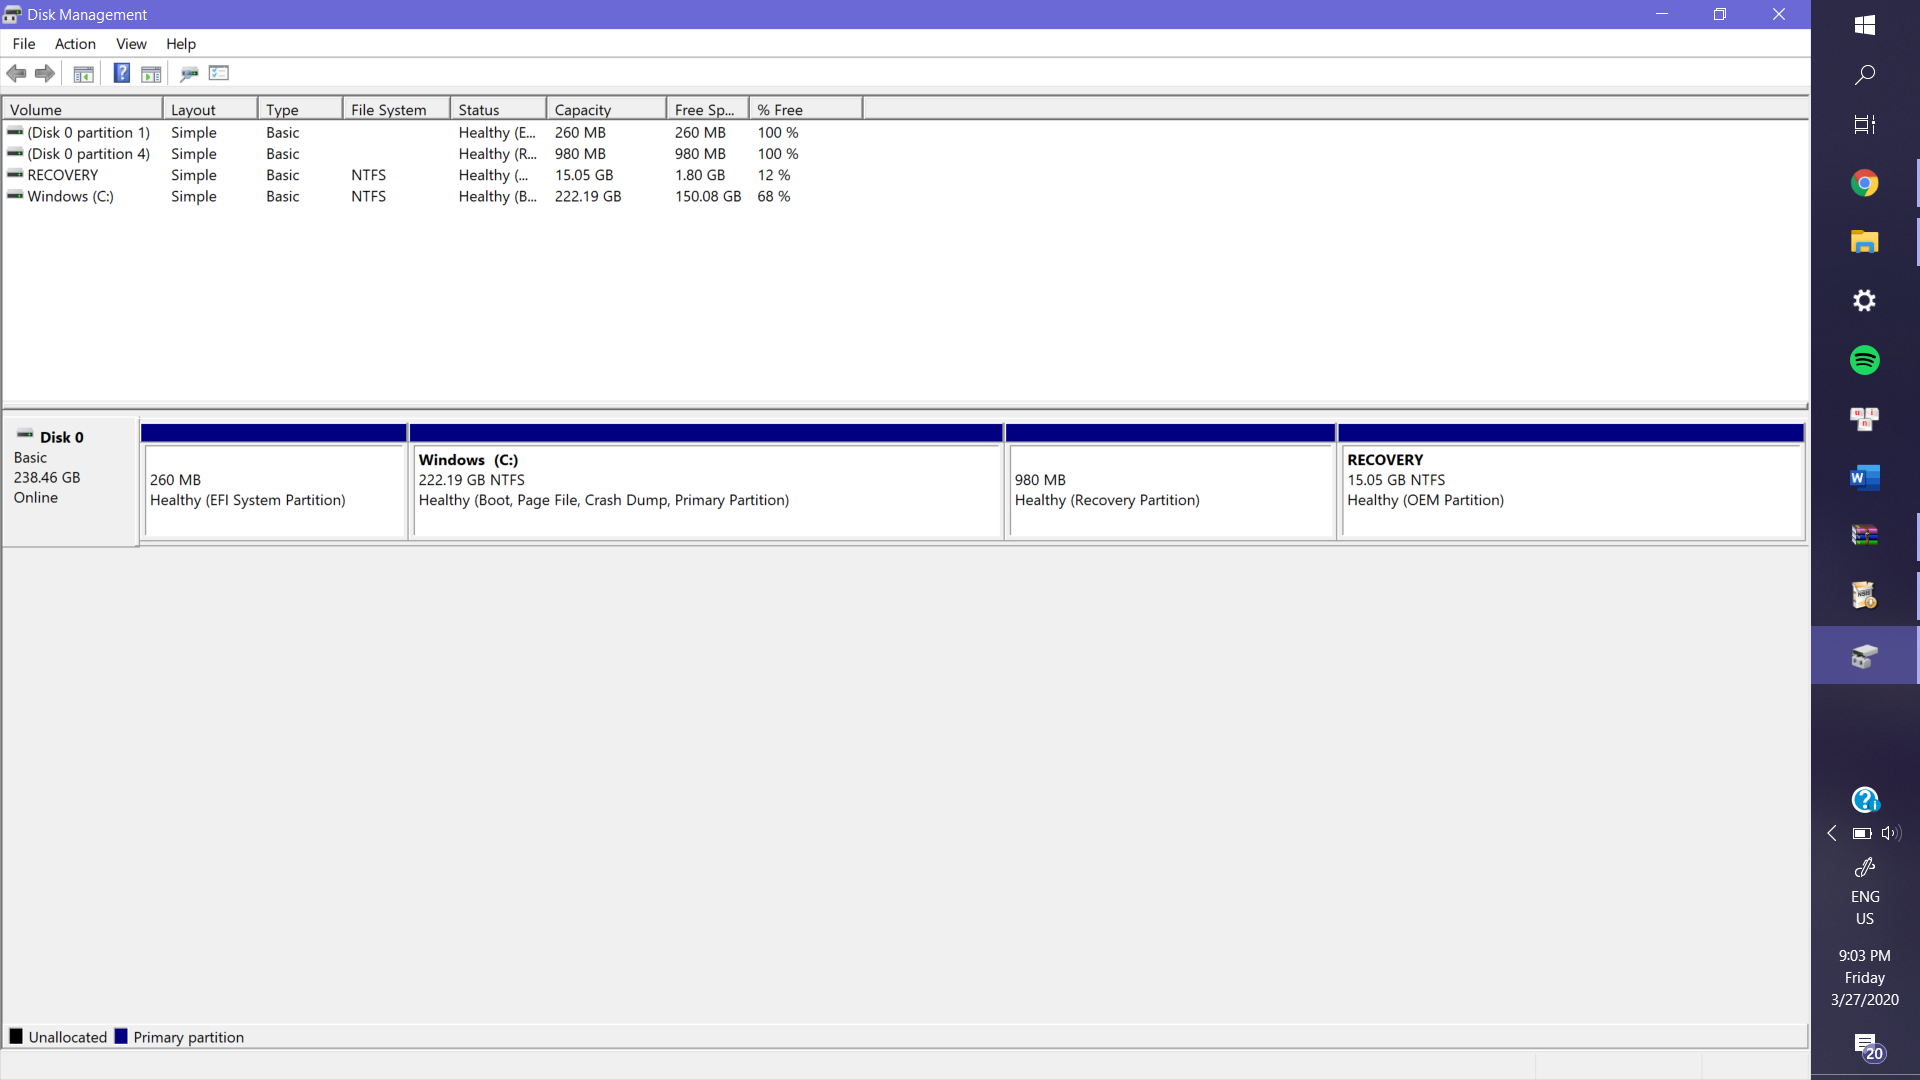Toggle the Show/Hide Console Tree icon
This screenshot has height=1080, width=1920.
(x=84, y=73)
